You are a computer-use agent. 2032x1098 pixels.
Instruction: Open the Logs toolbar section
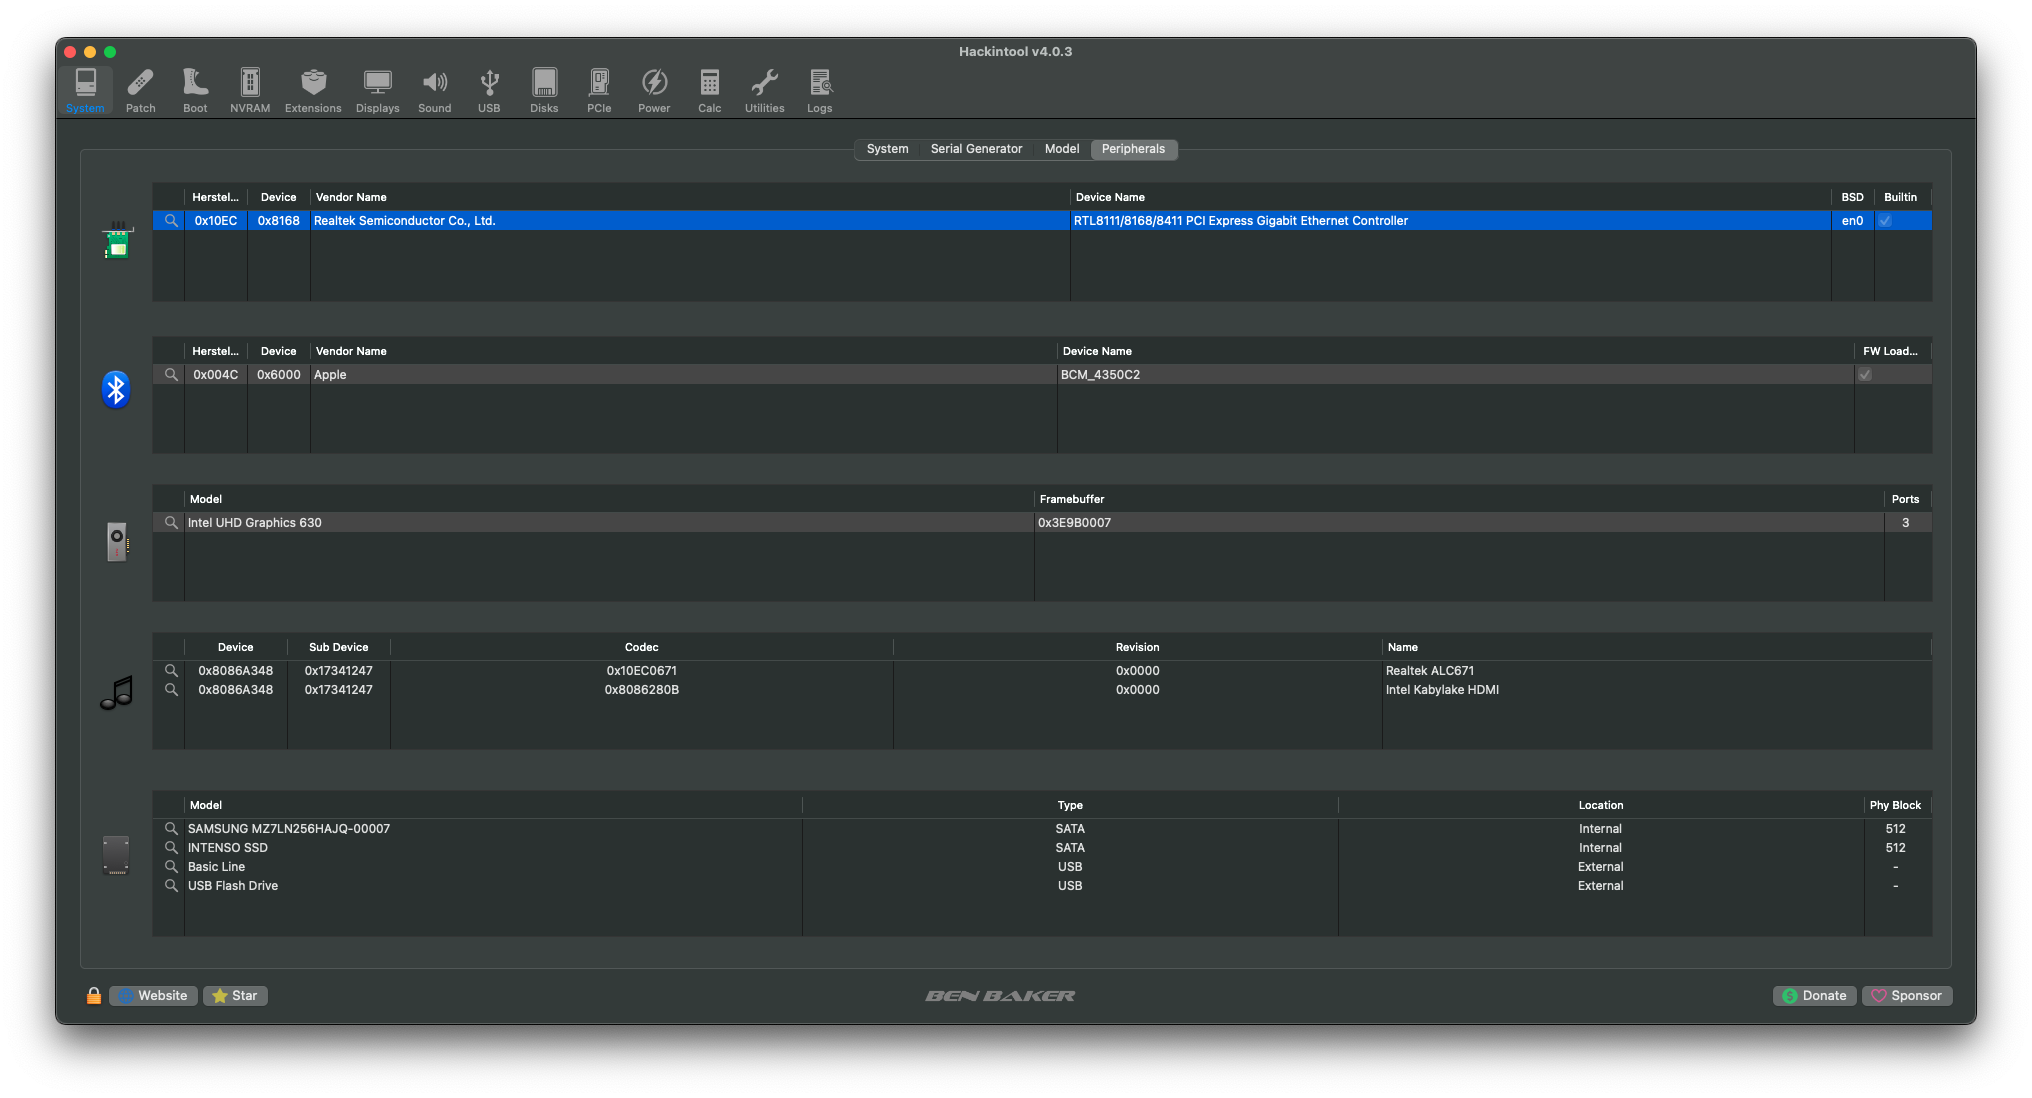coord(819,90)
